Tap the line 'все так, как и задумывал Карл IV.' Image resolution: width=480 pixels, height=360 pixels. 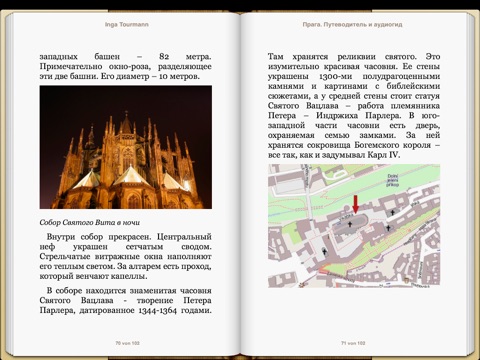[334, 155]
